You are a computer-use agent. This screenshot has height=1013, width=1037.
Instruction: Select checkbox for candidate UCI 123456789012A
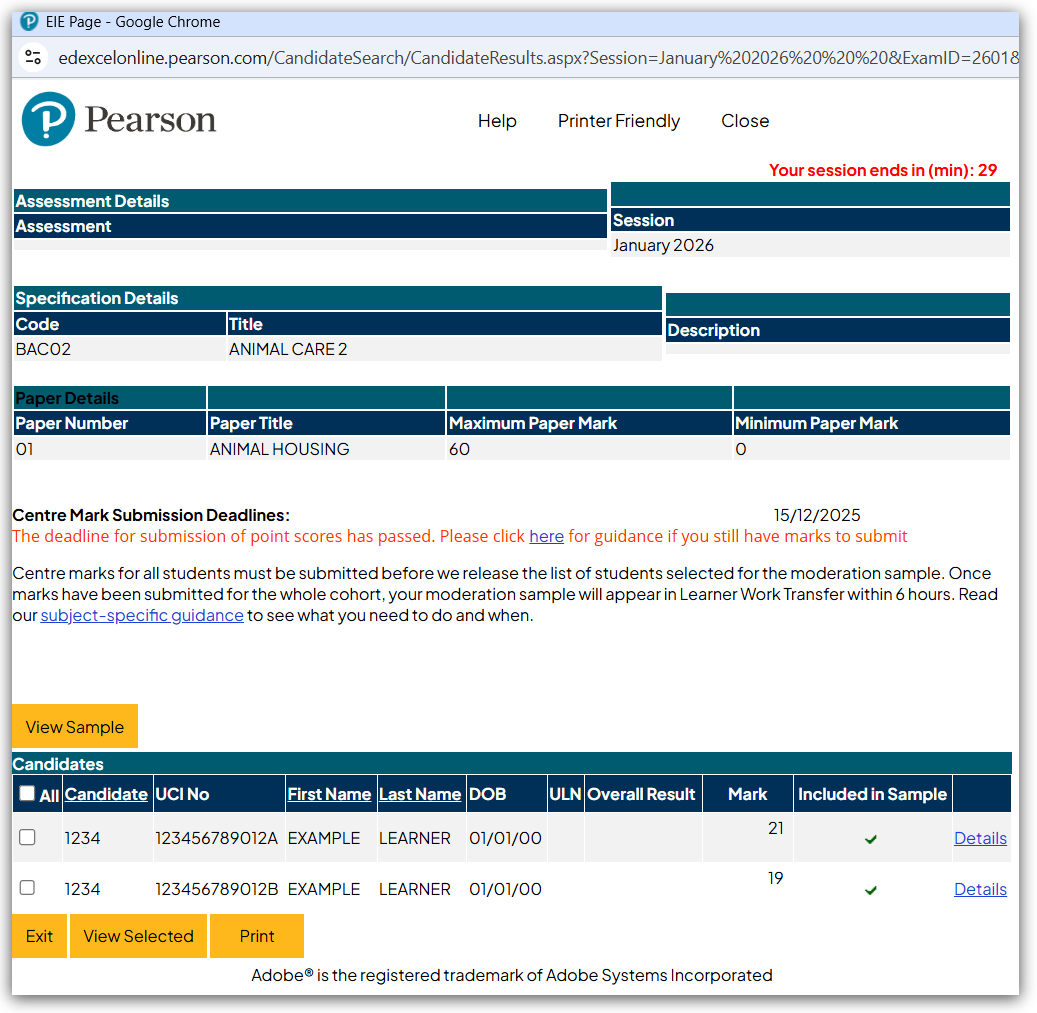pos(27,838)
